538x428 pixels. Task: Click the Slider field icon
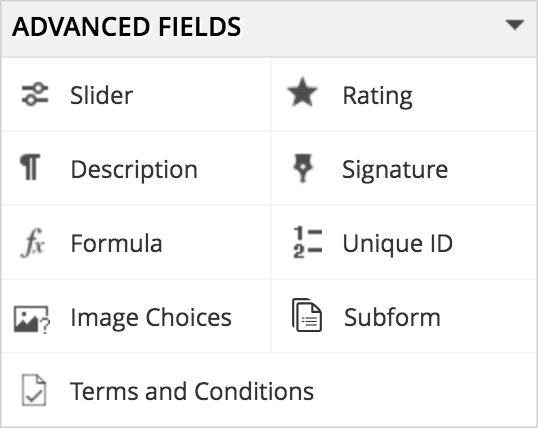pyautogui.click(x=35, y=94)
